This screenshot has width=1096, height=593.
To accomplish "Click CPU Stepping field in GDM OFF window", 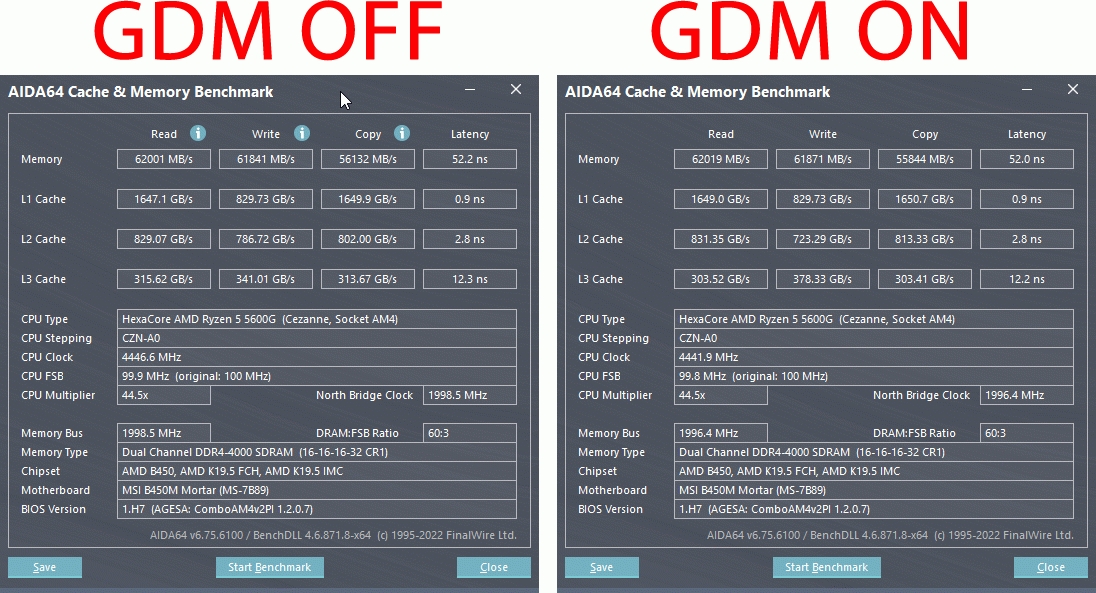I will pos(317,338).
